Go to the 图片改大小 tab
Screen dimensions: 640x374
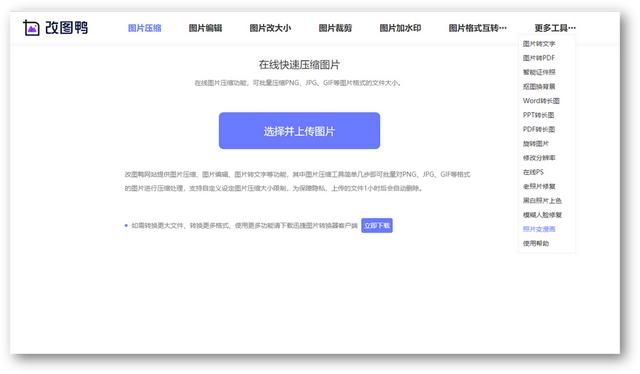pos(270,28)
